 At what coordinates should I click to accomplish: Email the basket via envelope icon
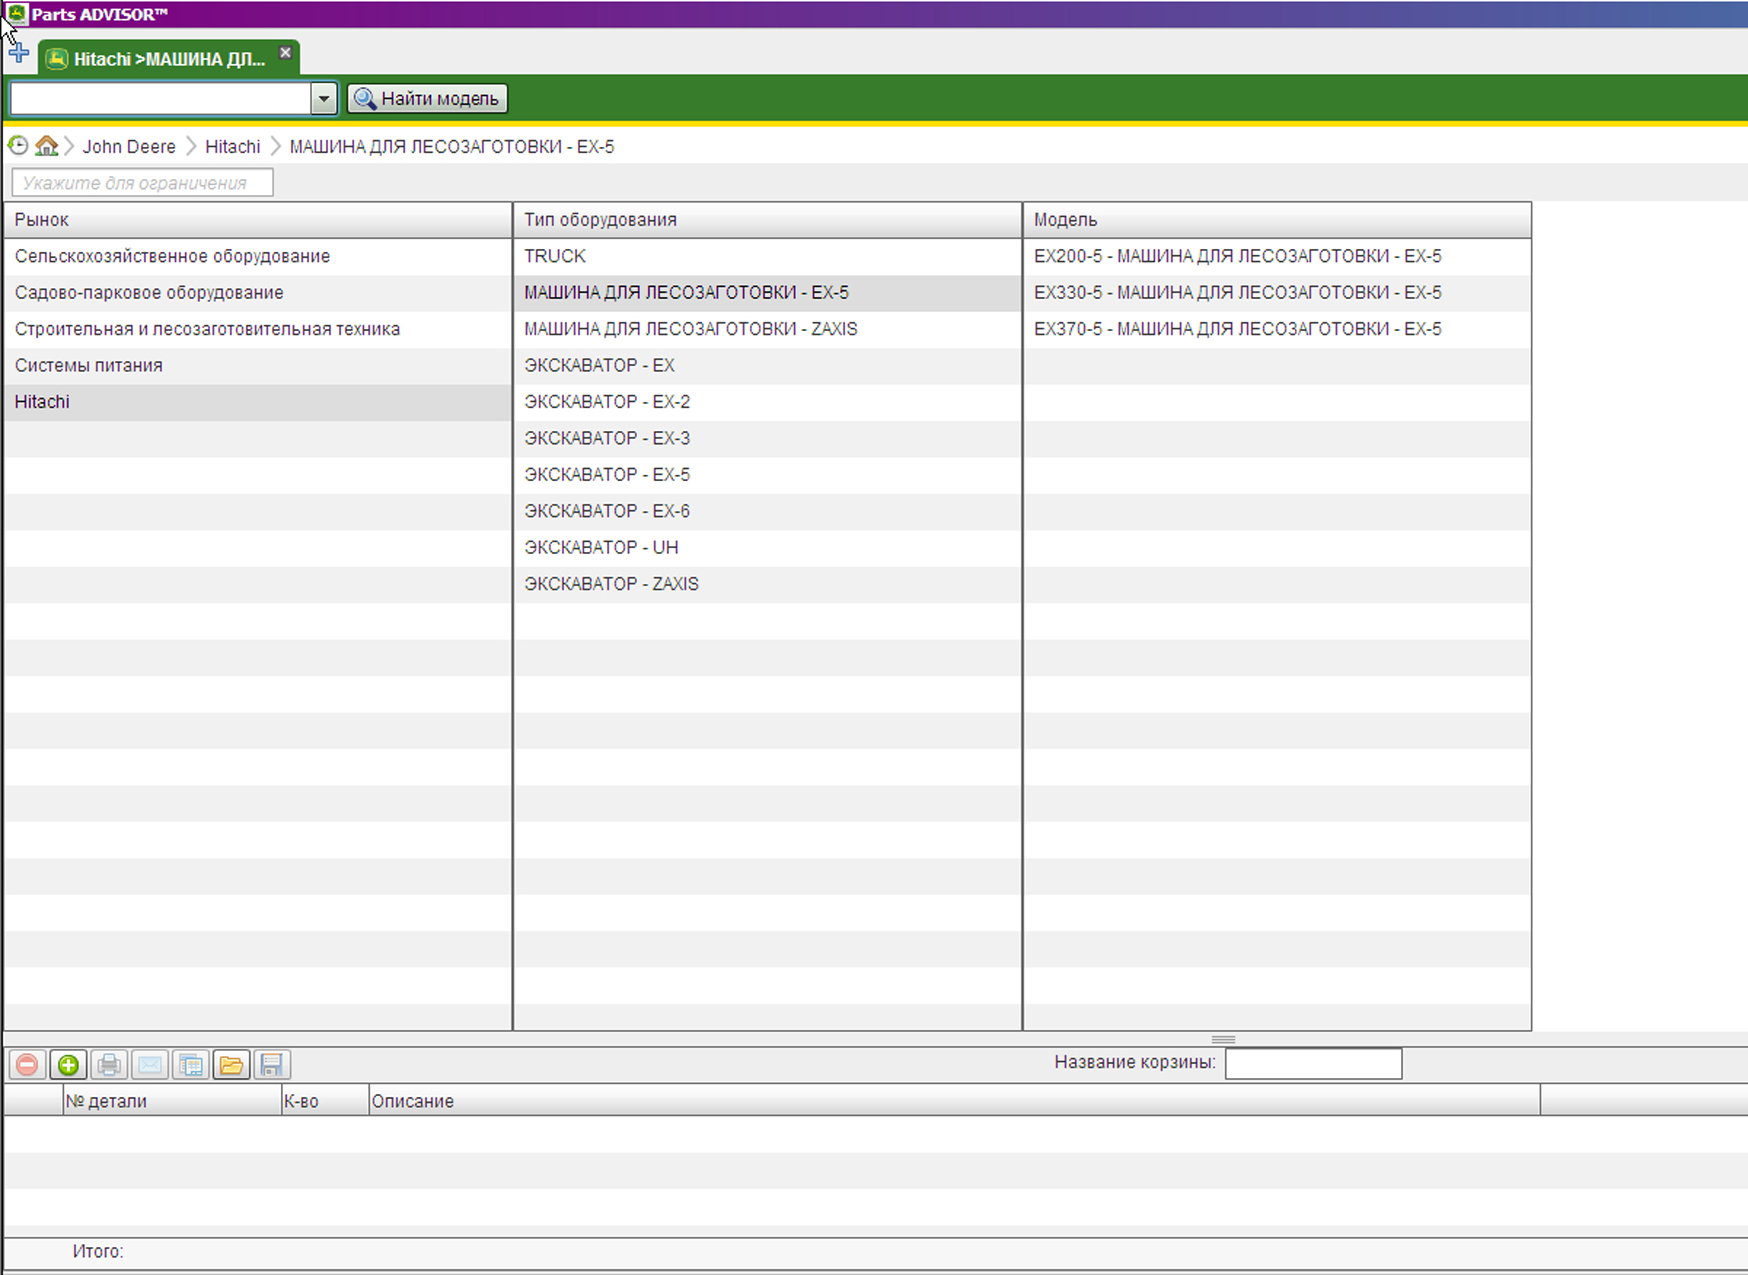[x=150, y=1065]
